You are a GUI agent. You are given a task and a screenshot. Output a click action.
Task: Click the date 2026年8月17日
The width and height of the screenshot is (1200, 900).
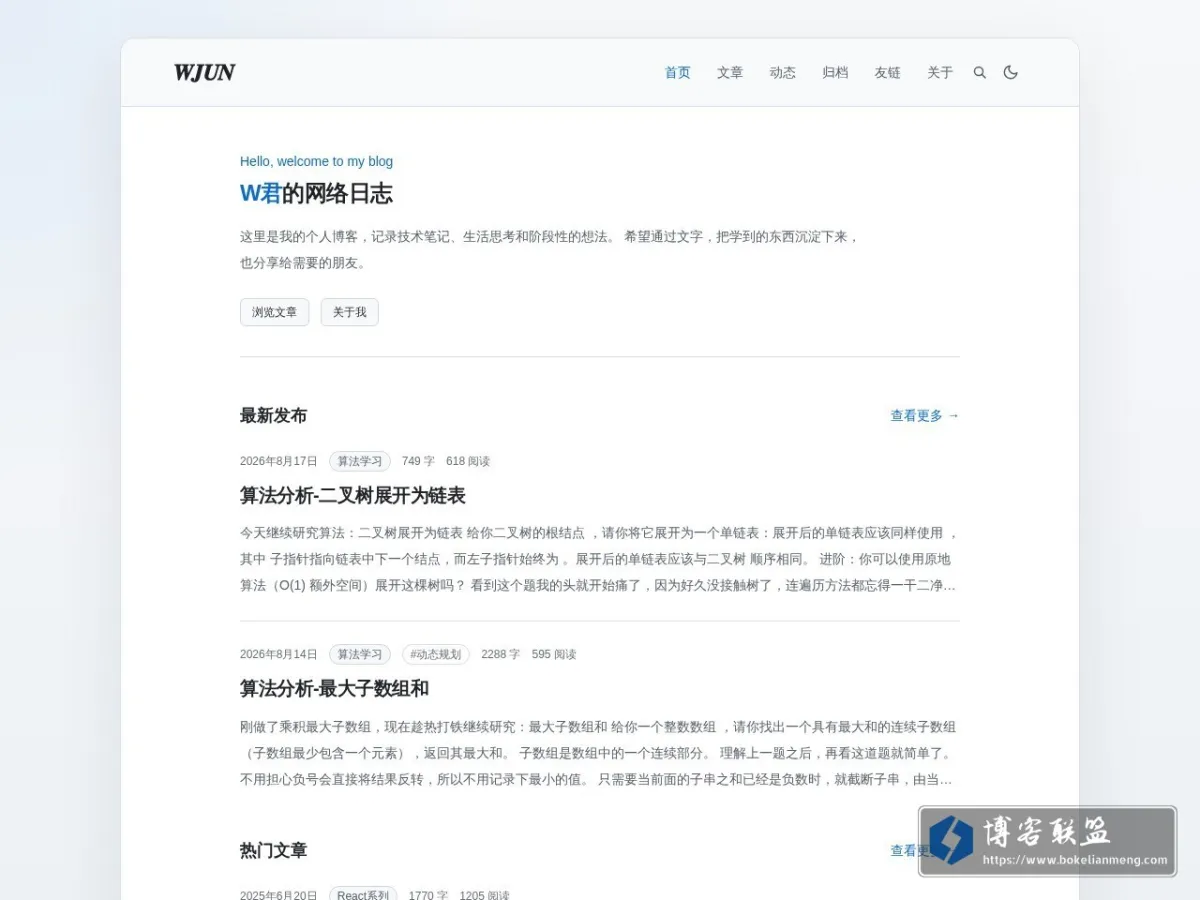(279, 461)
